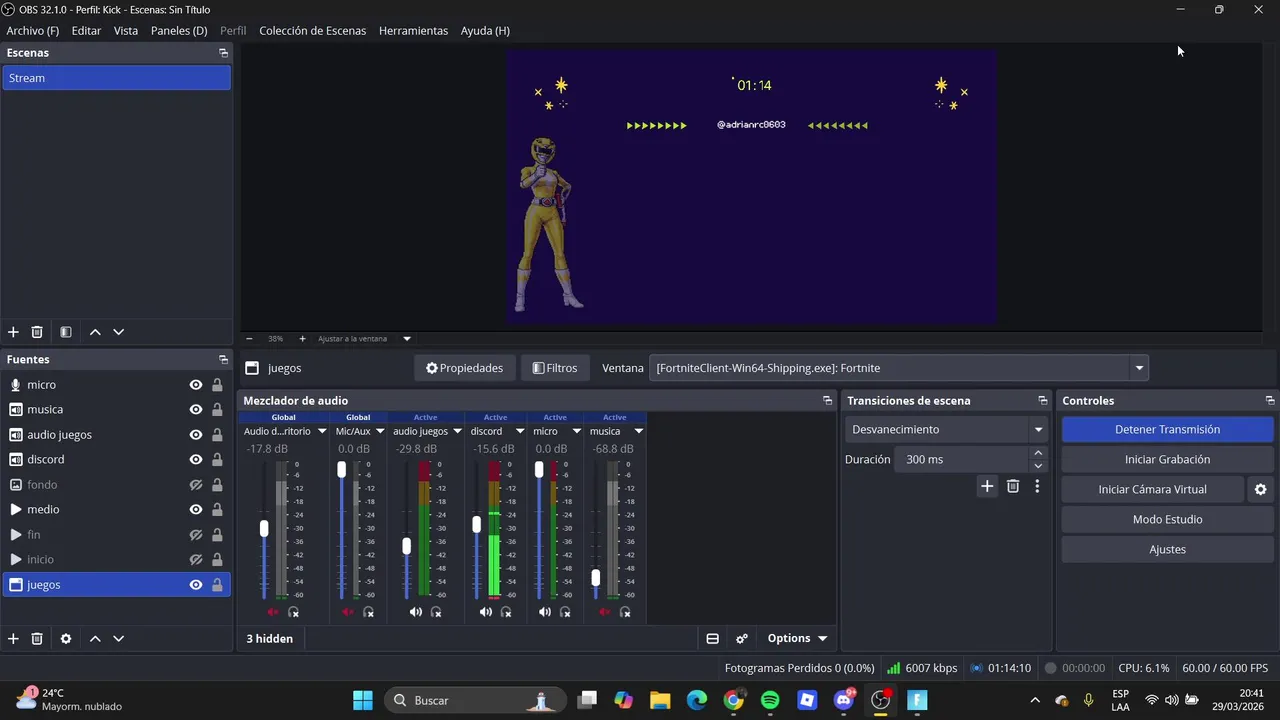Screen dimensions: 1280x720
Task: Pop out the Controles dock icon
Action: (1270, 401)
